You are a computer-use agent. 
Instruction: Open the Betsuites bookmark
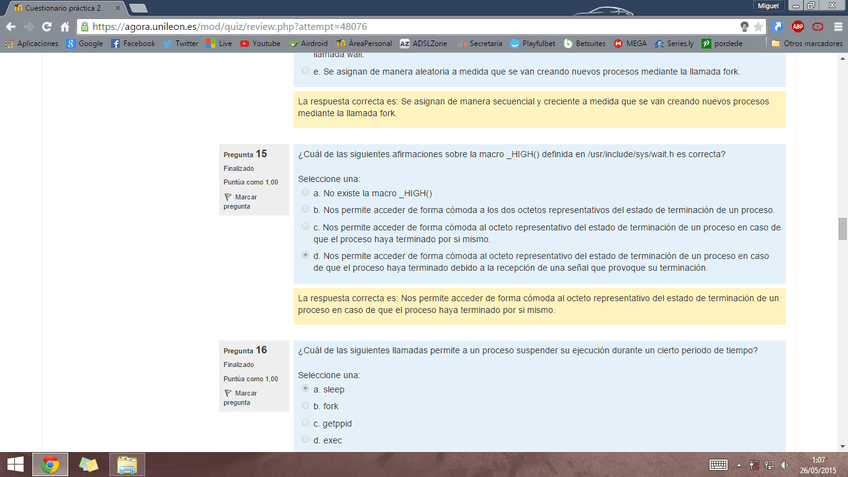coord(585,43)
